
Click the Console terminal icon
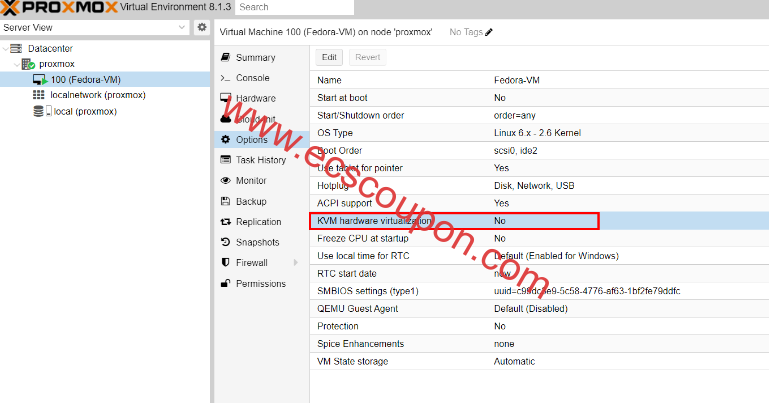click(225, 78)
